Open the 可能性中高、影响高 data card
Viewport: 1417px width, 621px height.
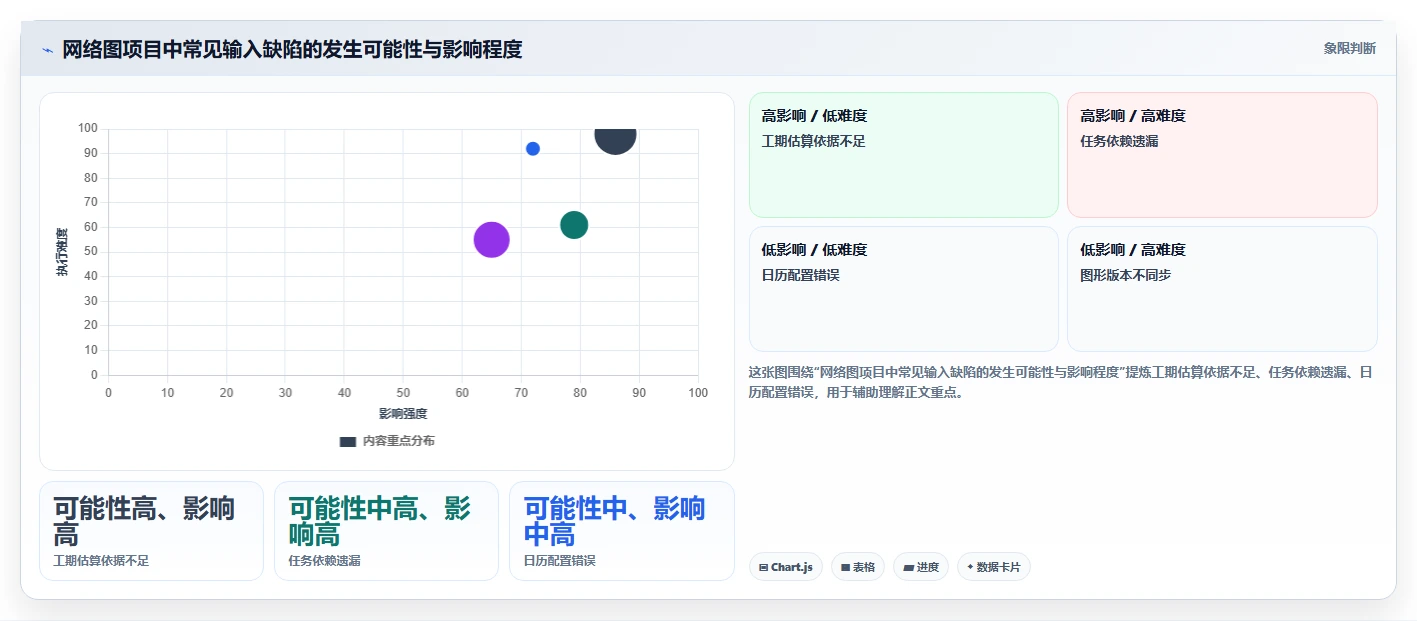pyautogui.click(x=386, y=531)
